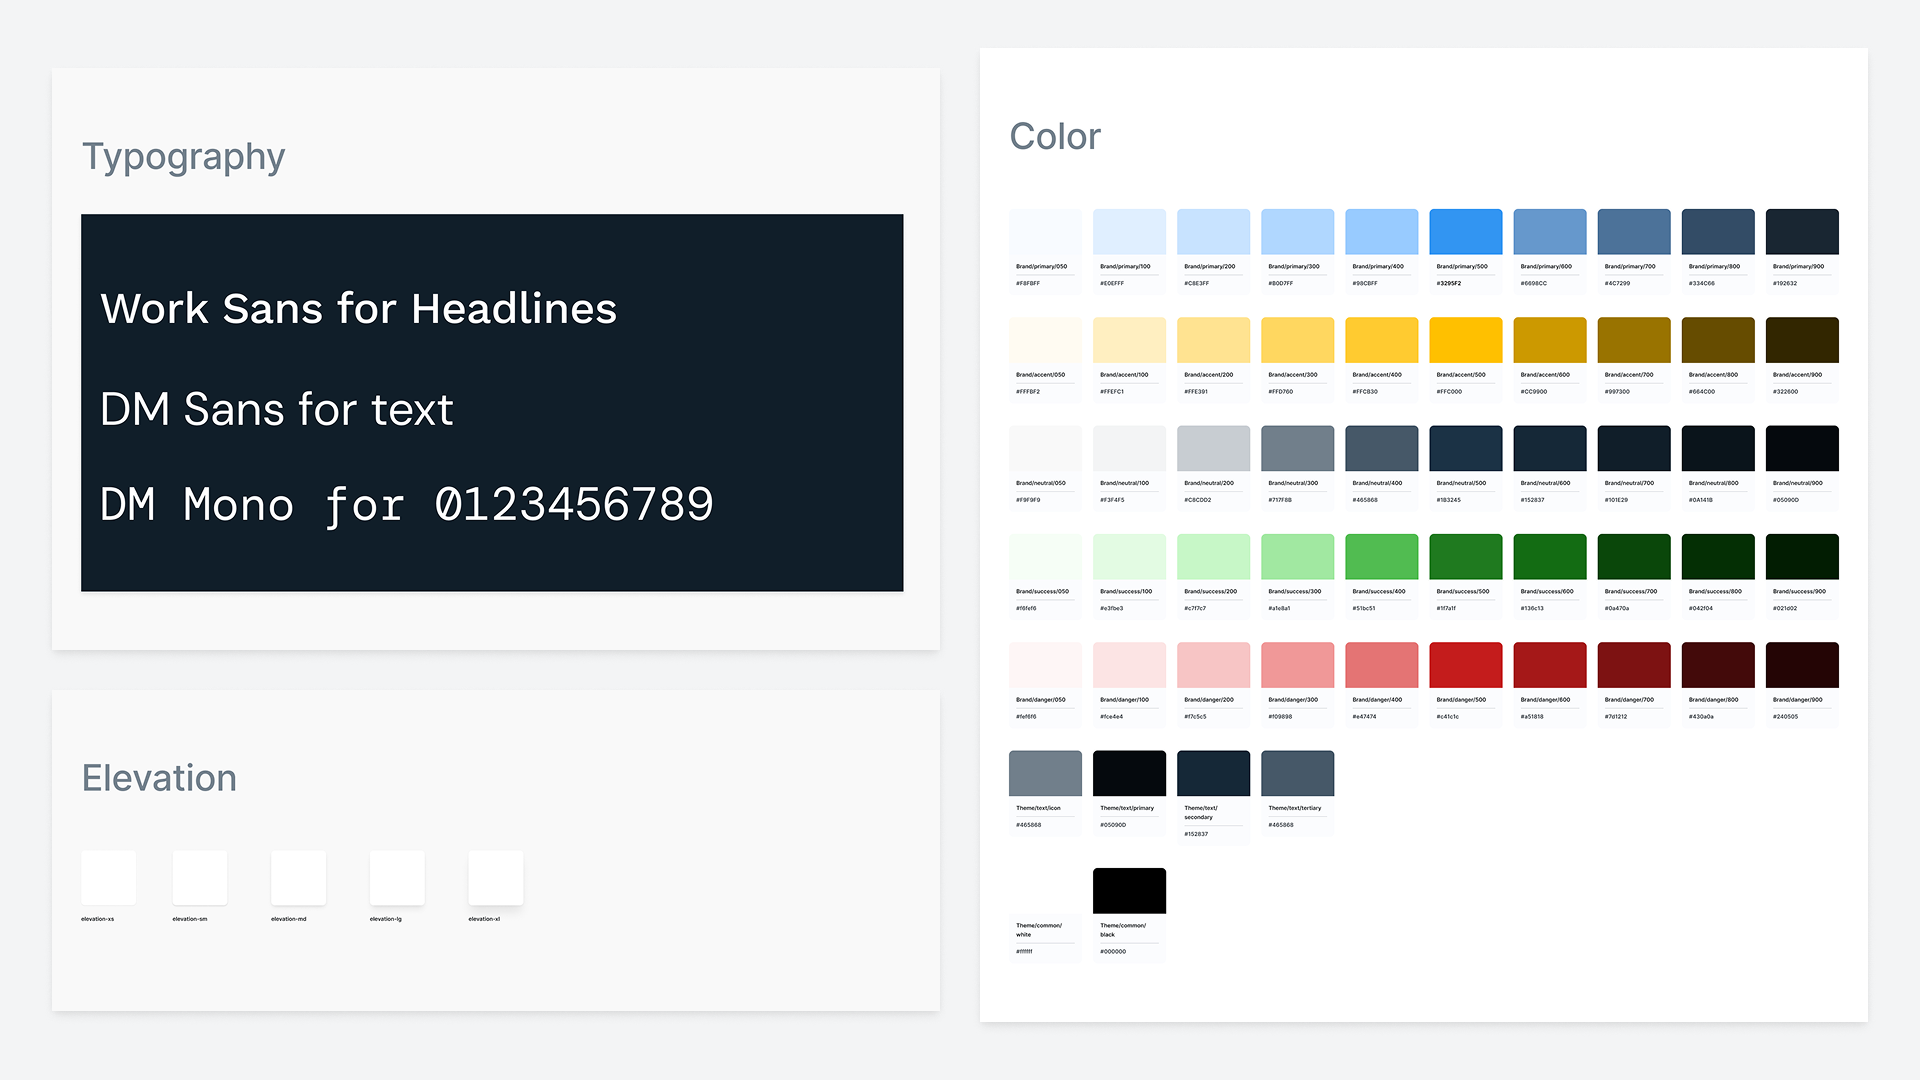Click the Brand/danger/200 light pink swatch

[1213, 665]
